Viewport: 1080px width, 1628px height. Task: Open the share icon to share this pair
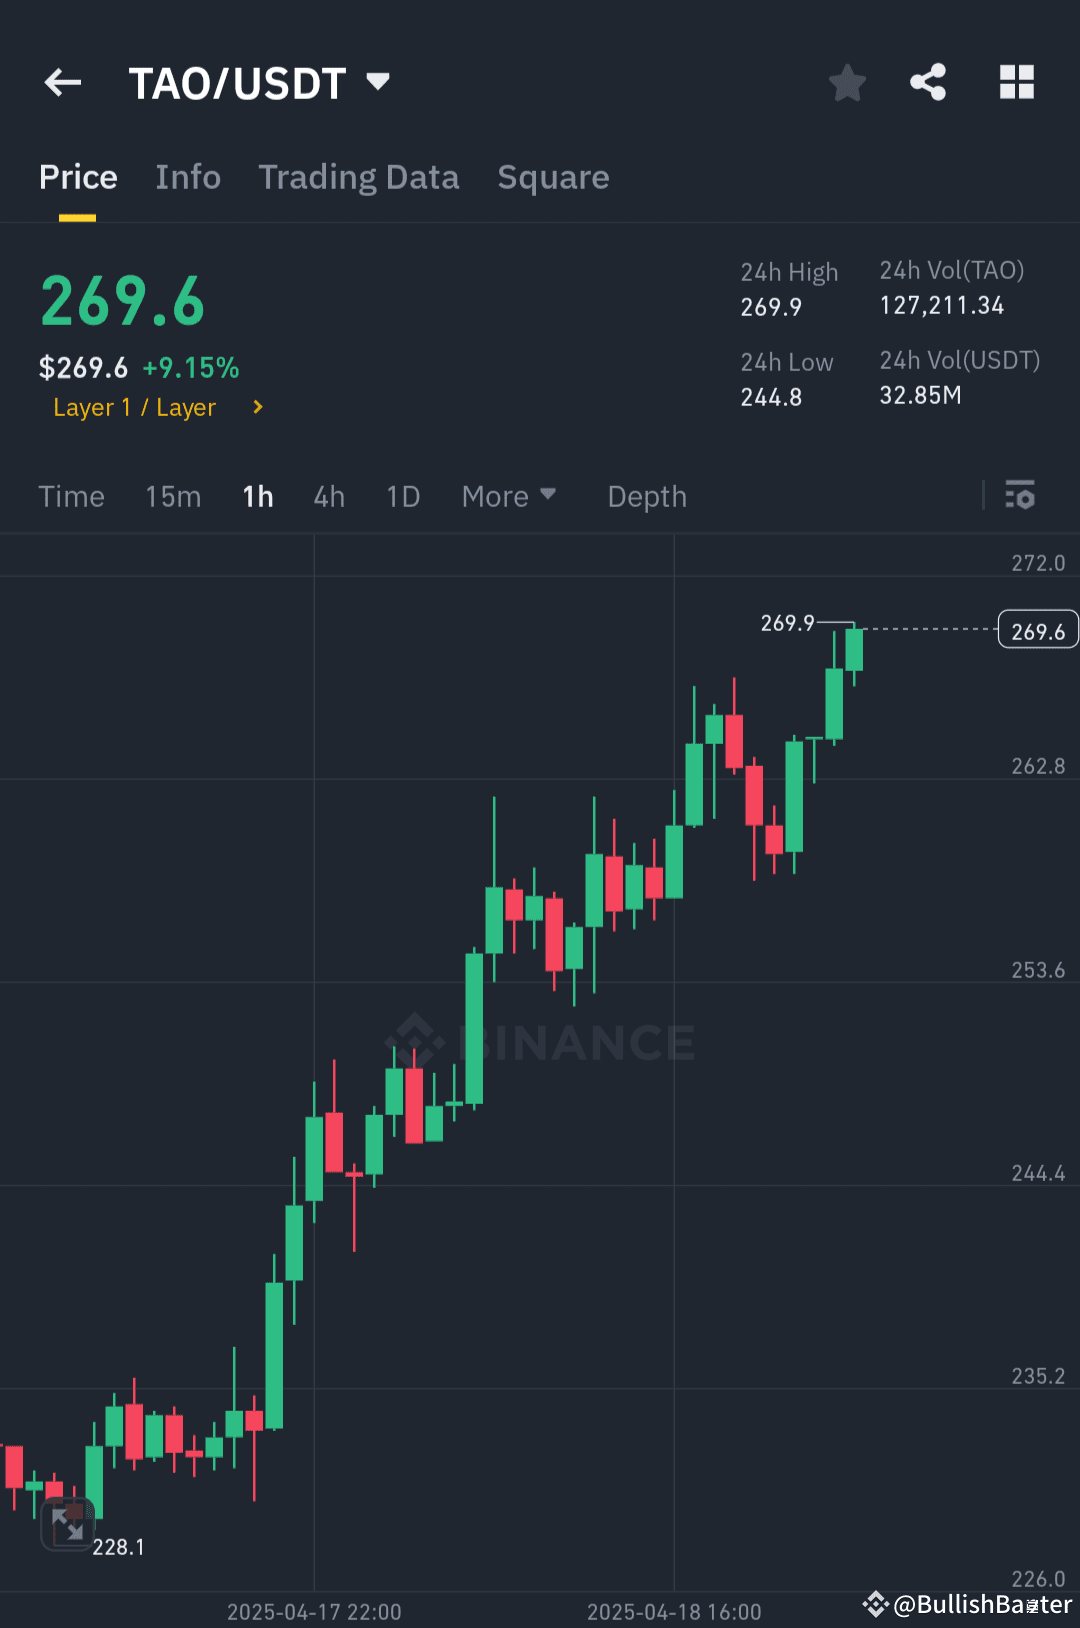tap(927, 83)
